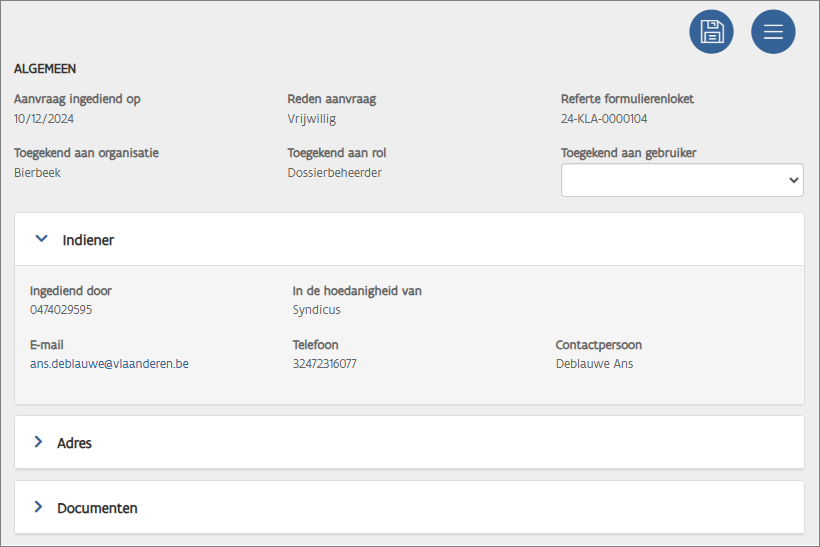The width and height of the screenshot is (820, 547).
Task: Click the Indiener panel title
Action: click(x=88, y=240)
